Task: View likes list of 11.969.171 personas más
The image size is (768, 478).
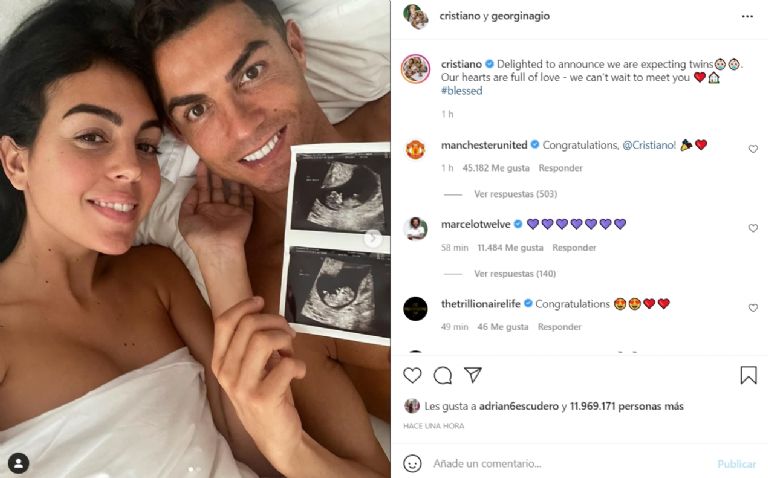Action: point(626,406)
